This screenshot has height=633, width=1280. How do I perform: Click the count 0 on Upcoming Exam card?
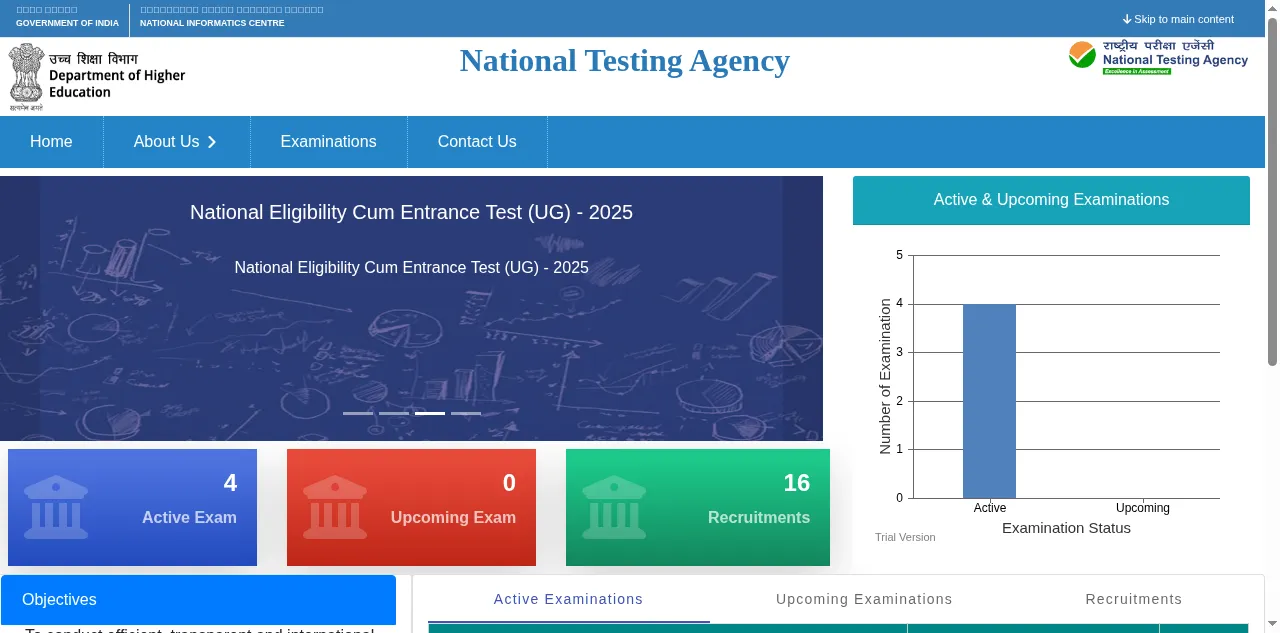coord(509,484)
